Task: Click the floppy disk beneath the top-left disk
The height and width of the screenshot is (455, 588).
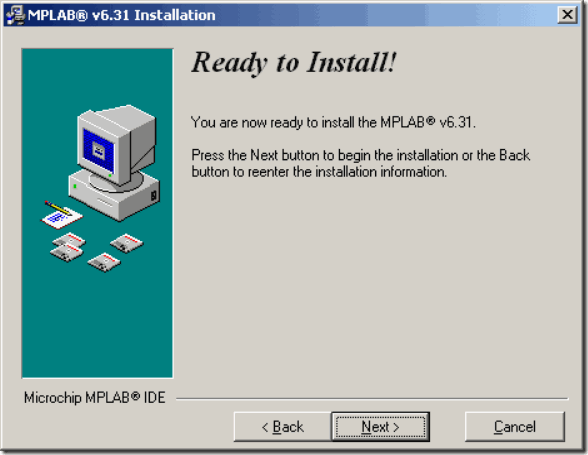Action: pyautogui.click(x=67, y=253)
